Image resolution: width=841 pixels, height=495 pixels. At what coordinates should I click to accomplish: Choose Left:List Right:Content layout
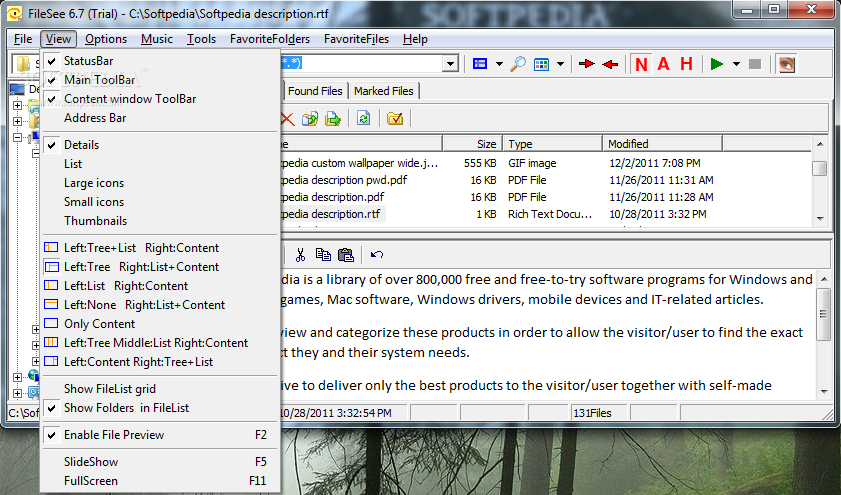(160, 286)
